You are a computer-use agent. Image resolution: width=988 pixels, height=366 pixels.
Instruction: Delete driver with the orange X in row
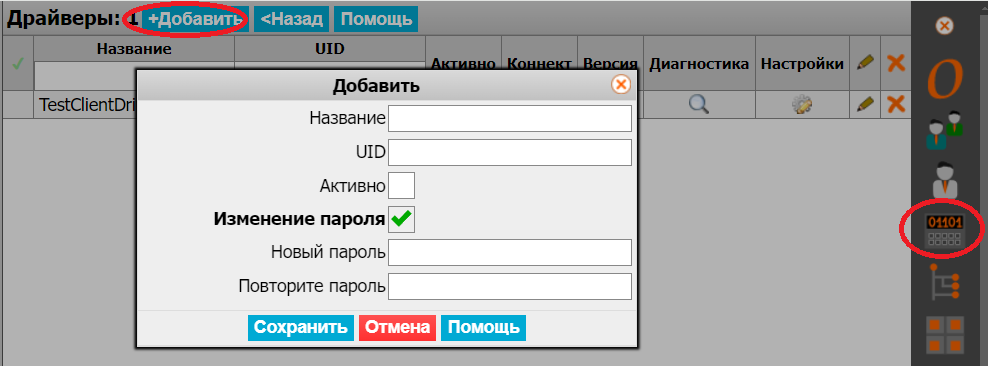(x=896, y=104)
